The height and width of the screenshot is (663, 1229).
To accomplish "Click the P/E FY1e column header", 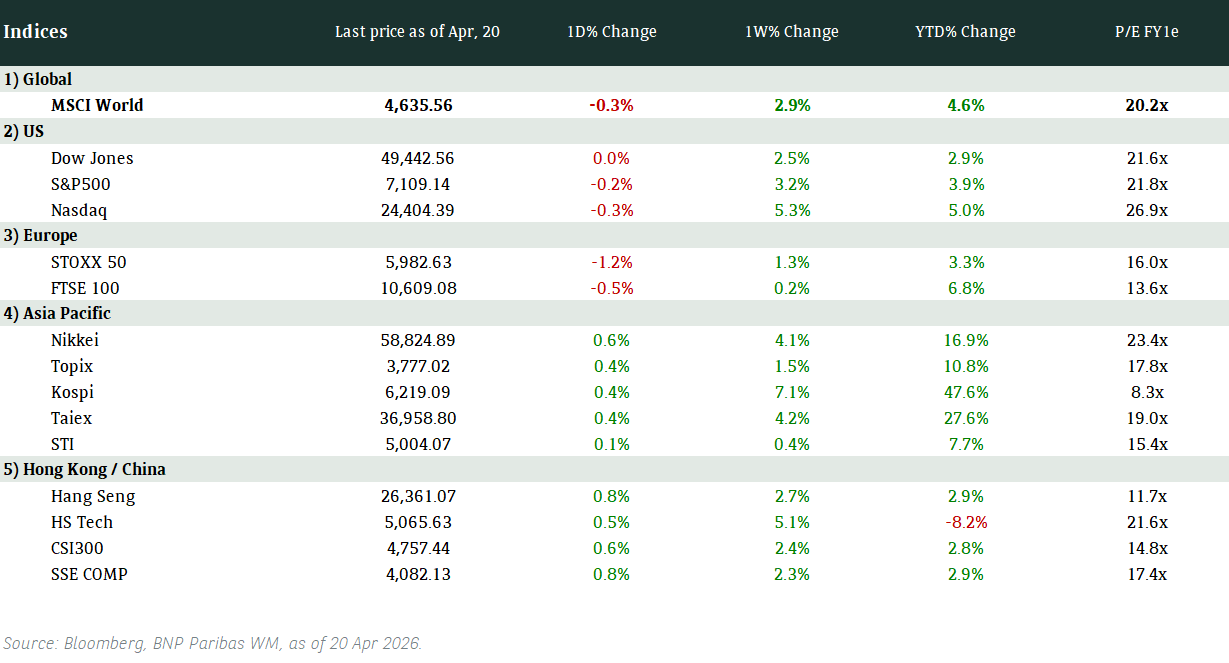I will coord(1147,31).
